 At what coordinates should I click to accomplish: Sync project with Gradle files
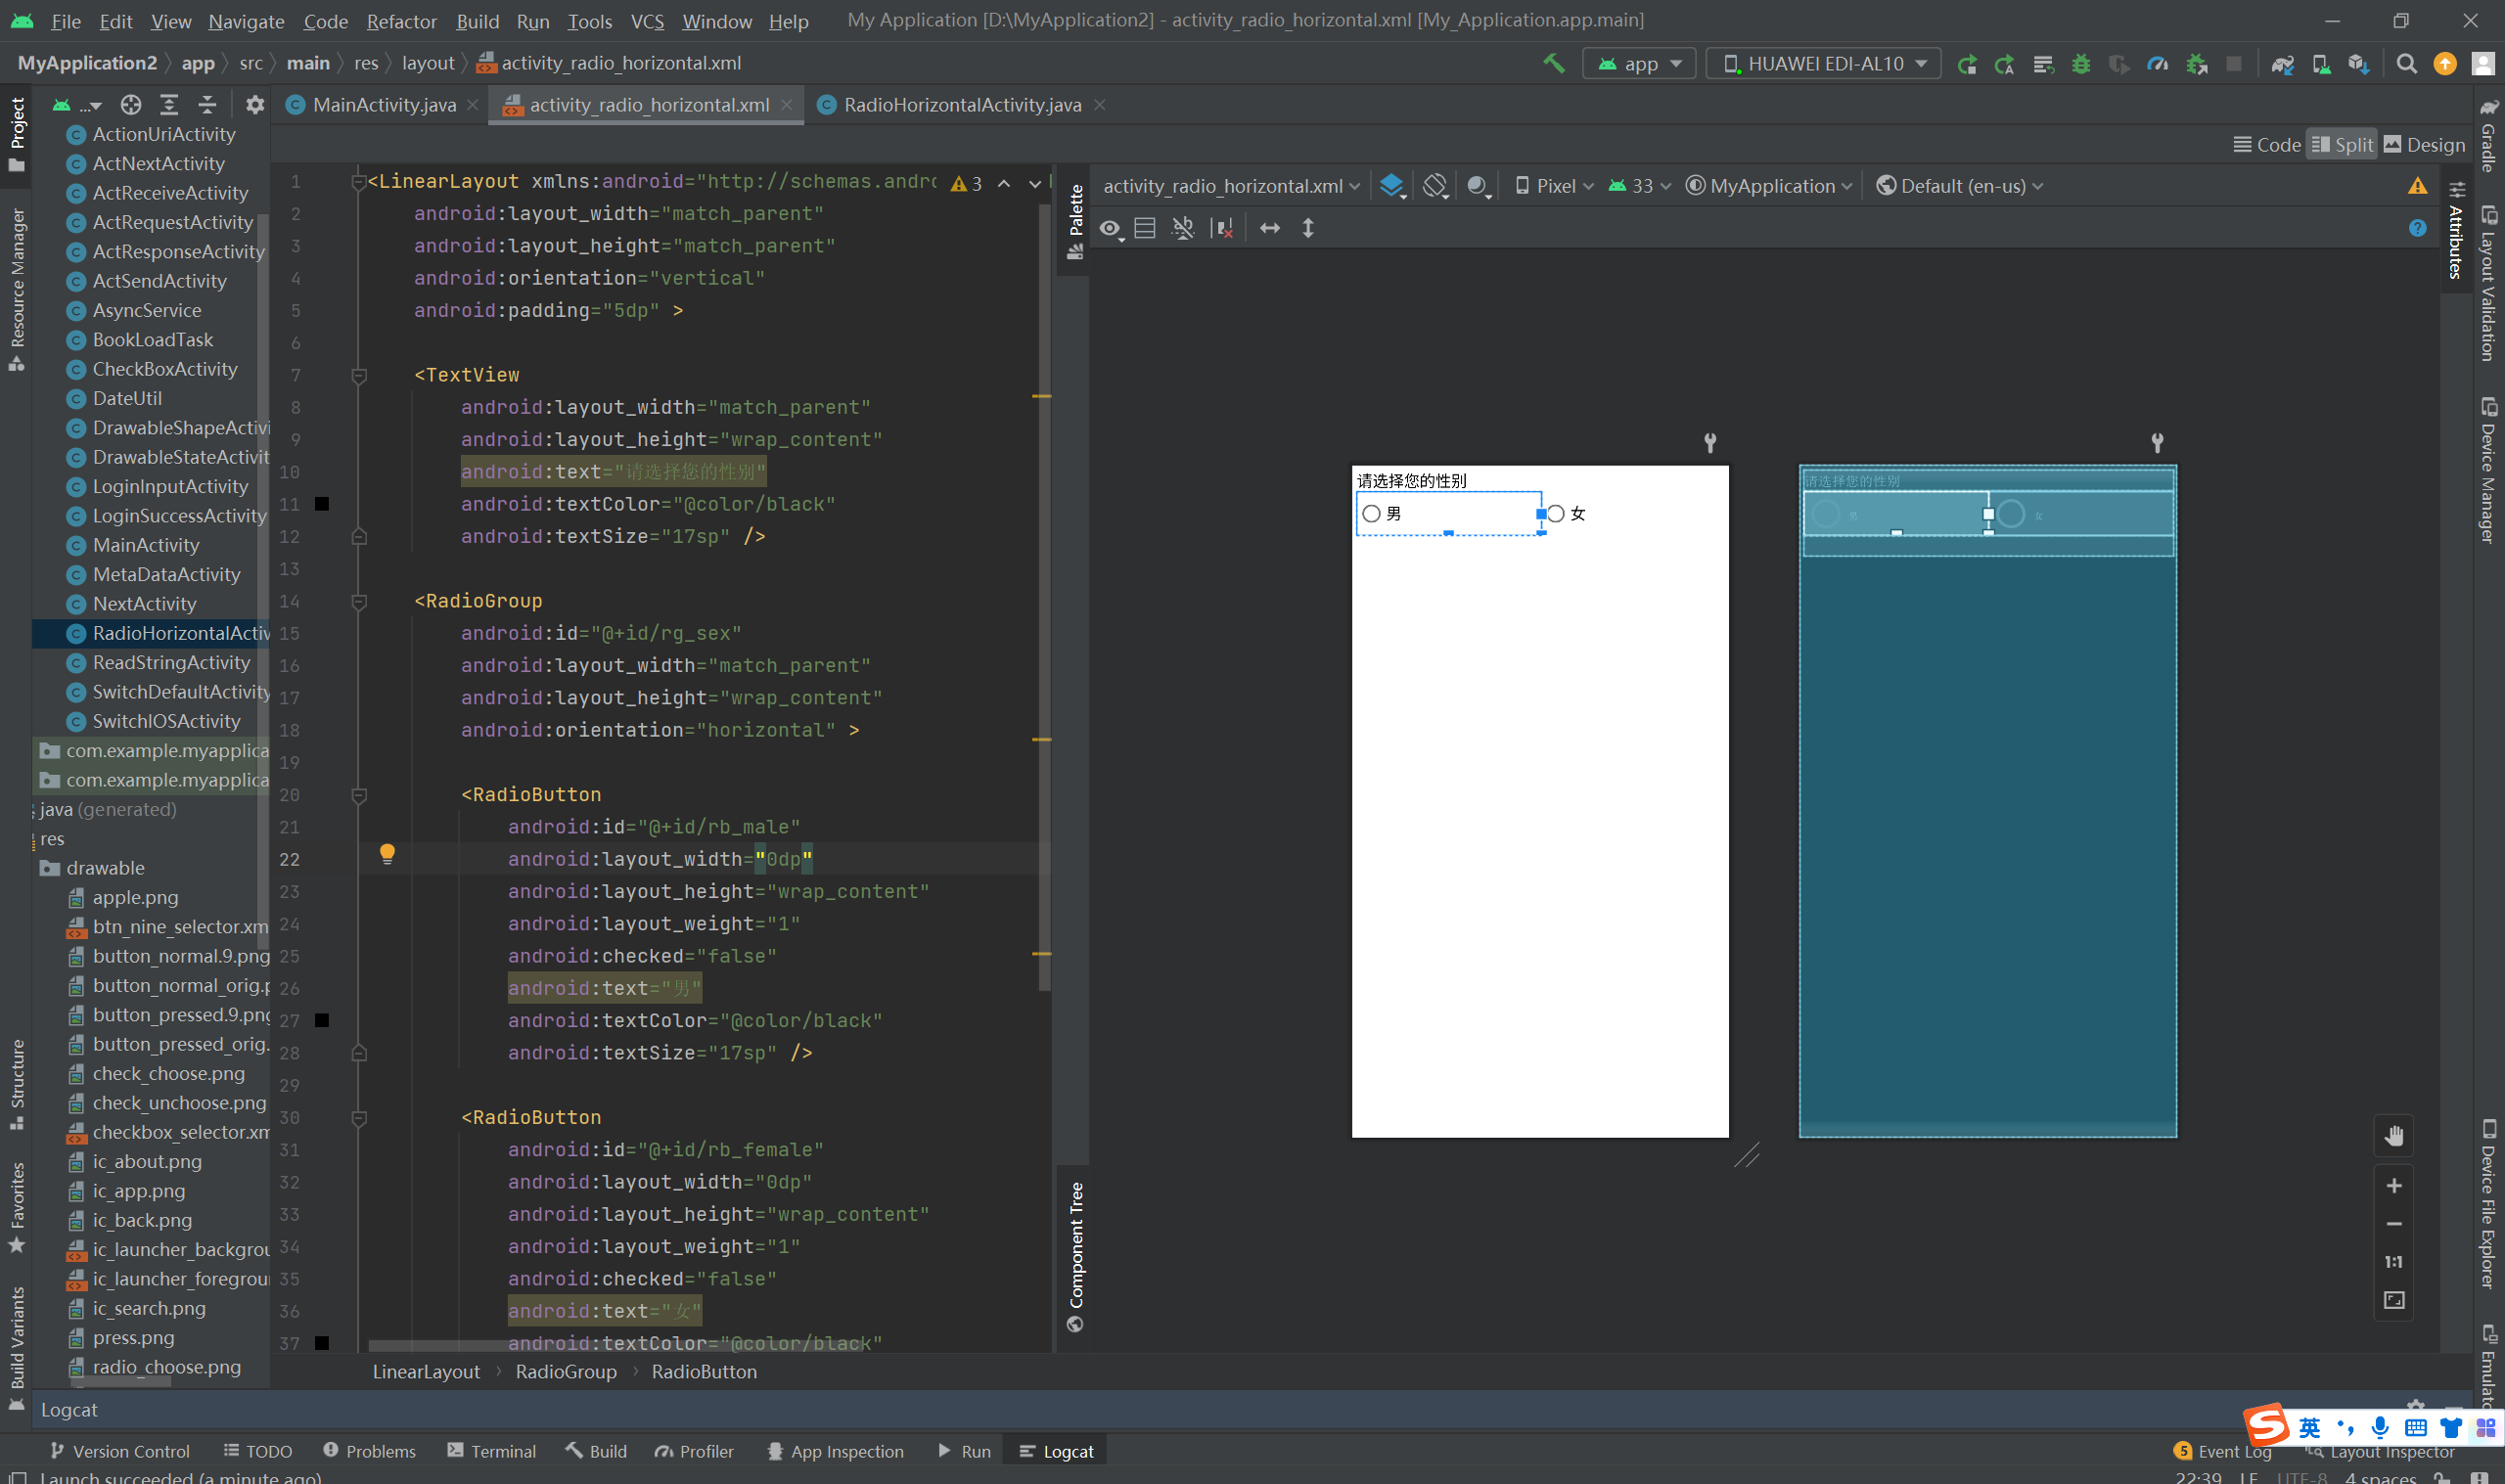(2282, 64)
